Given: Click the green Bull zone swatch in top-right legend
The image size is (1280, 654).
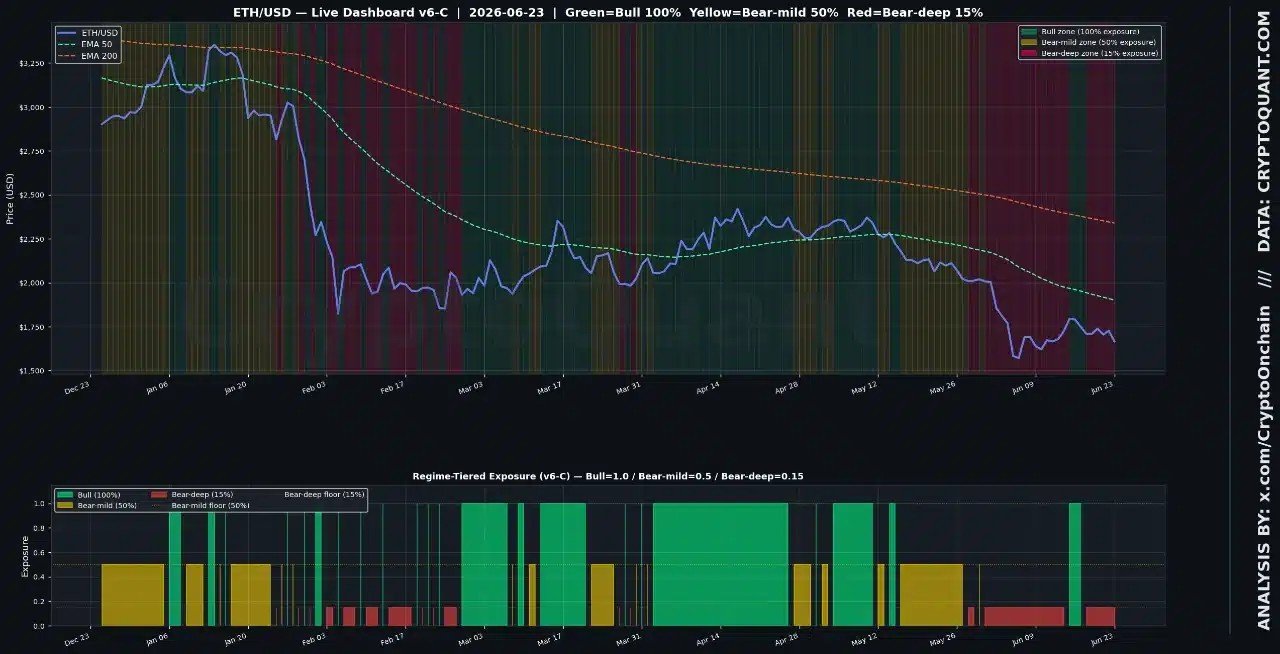Looking at the screenshot, I should (1030, 32).
